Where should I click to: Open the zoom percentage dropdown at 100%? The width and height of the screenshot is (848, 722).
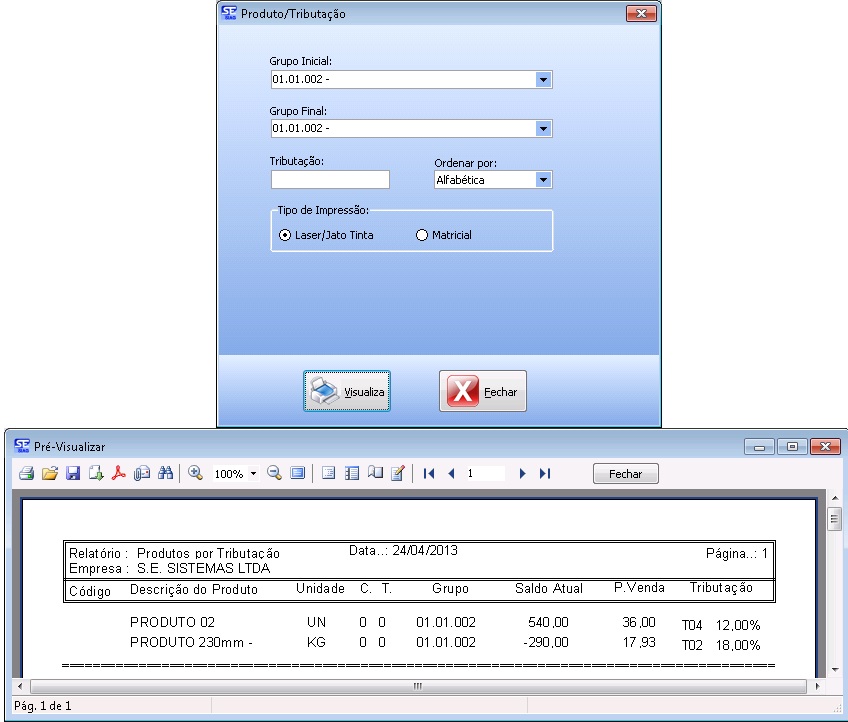253,474
